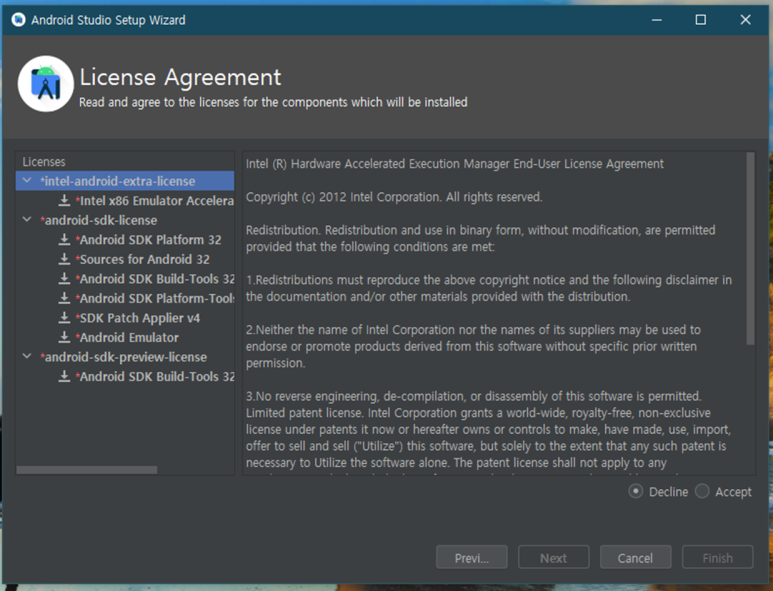The image size is (773, 591).
Task: Click the Previous button
Action: pos(472,557)
